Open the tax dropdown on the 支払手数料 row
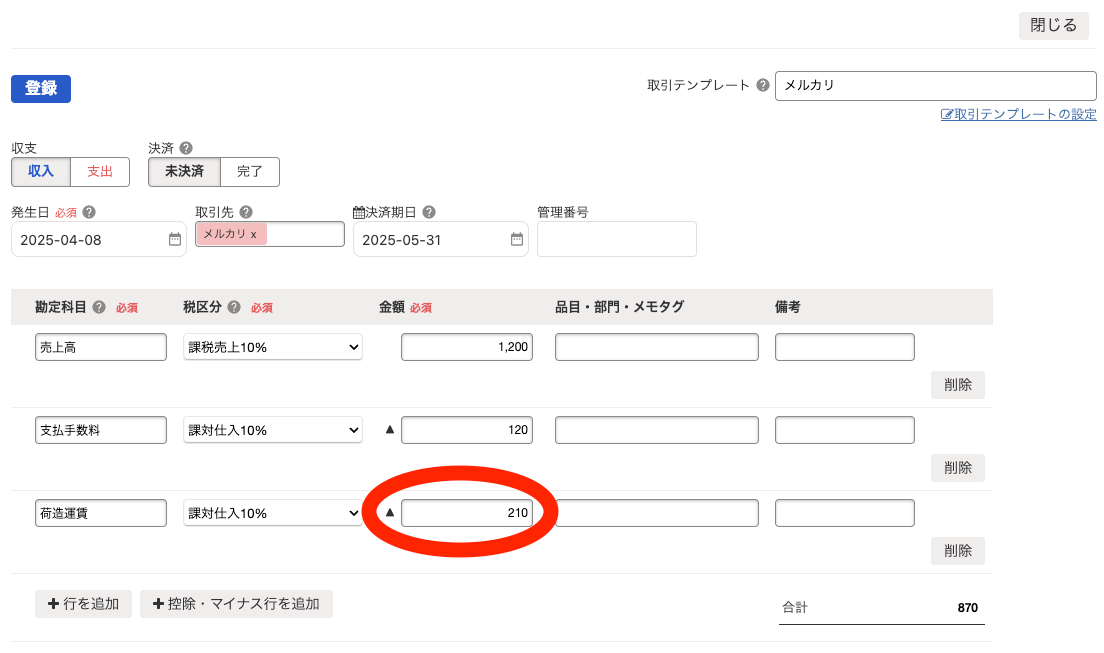The height and width of the screenshot is (653, 1104). [272, 429]
